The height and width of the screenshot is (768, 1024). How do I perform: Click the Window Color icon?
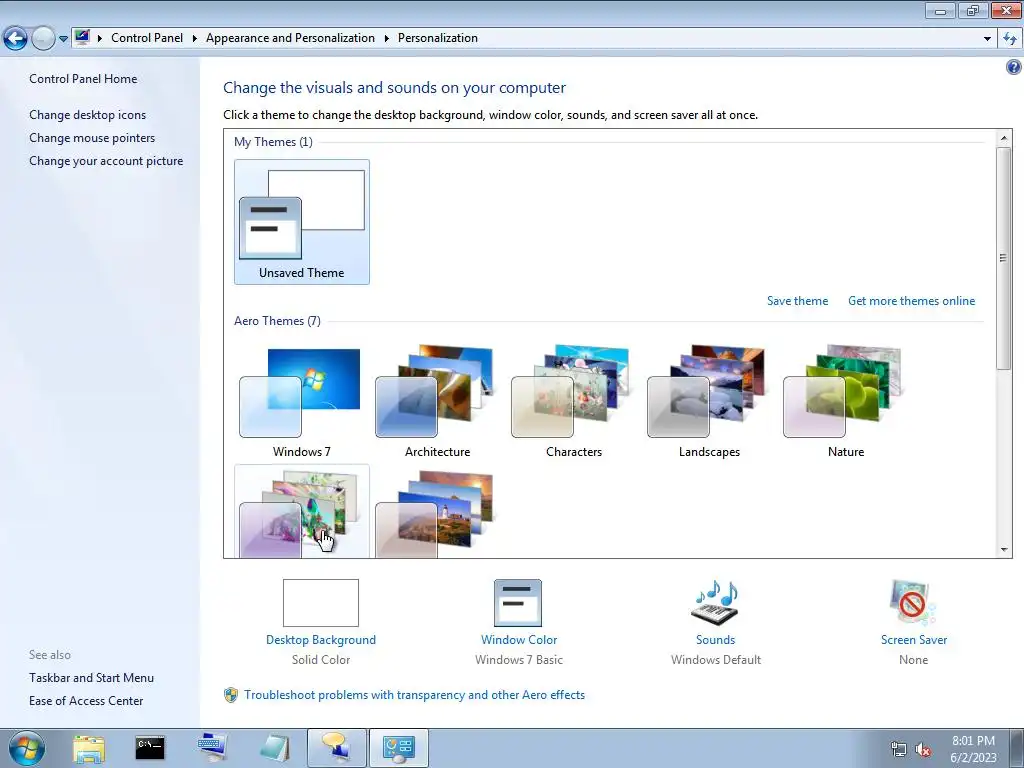518,603
